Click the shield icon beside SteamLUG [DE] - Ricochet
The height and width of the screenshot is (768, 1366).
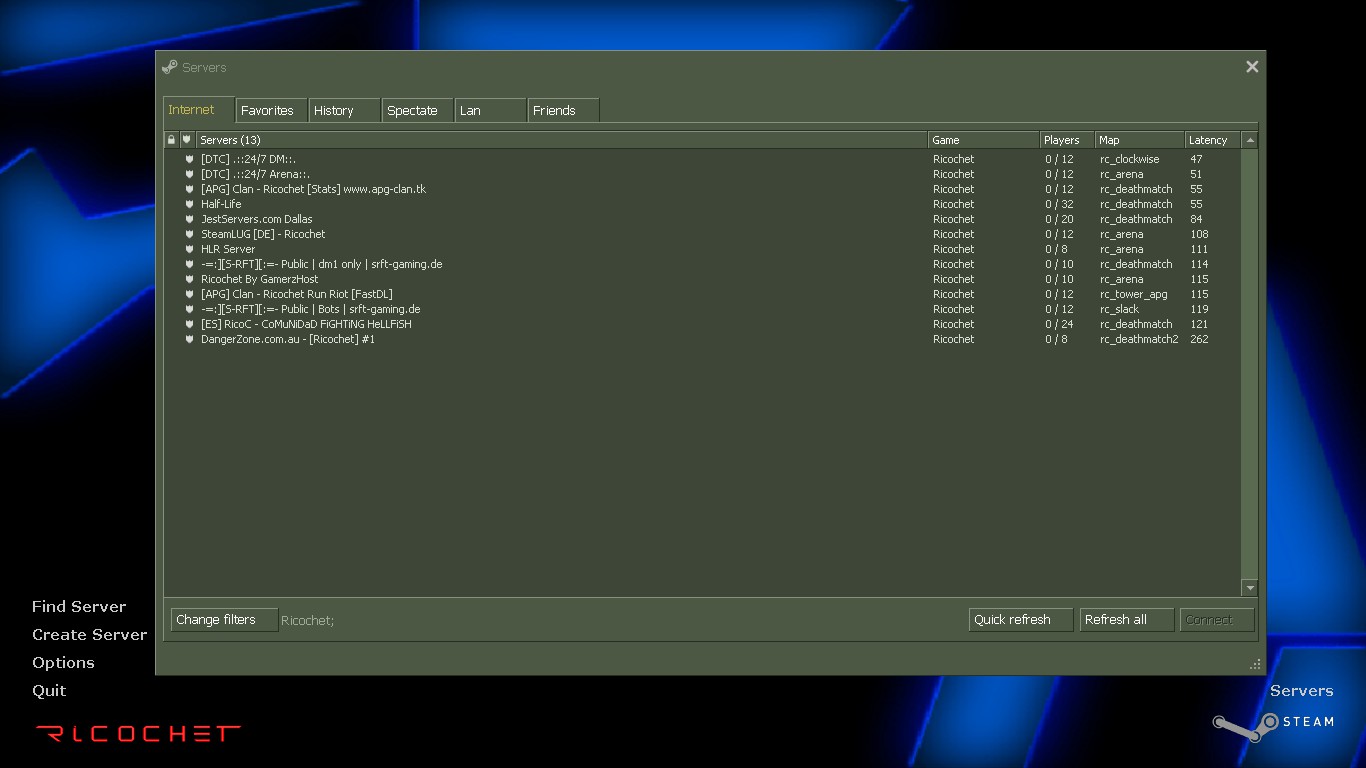point(188,234)
